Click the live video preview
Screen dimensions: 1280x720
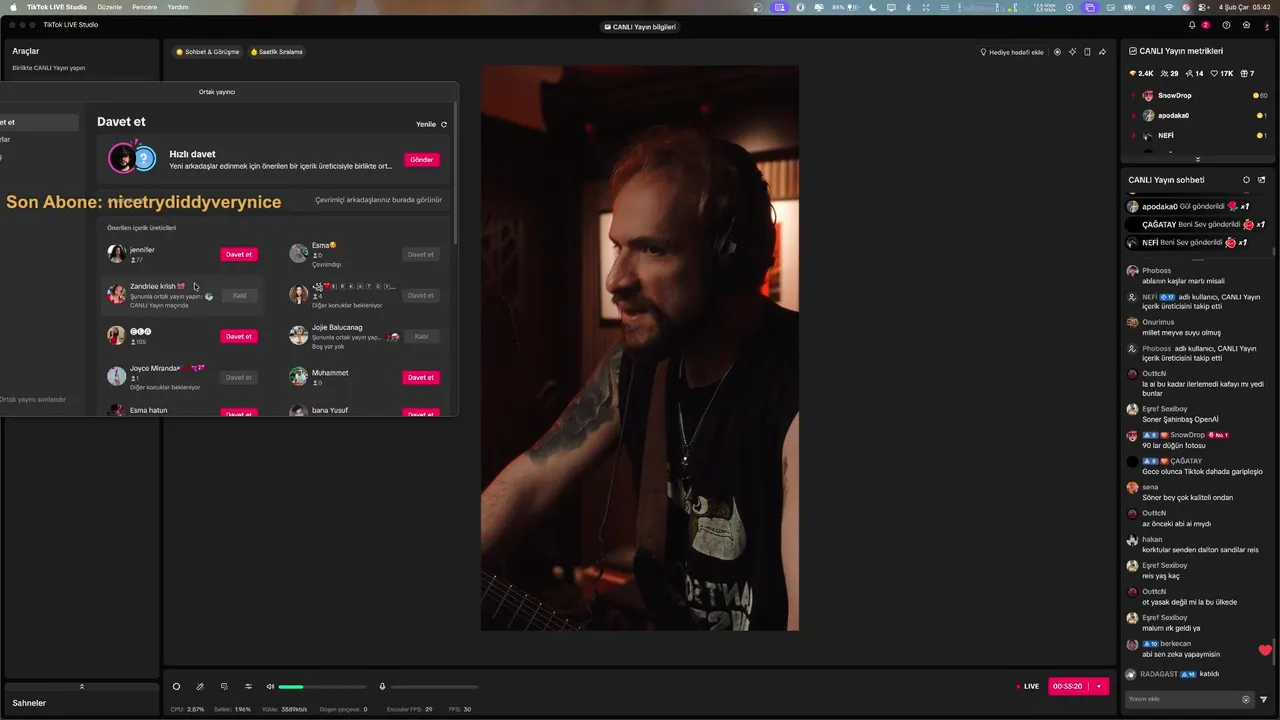coord(640,348)
